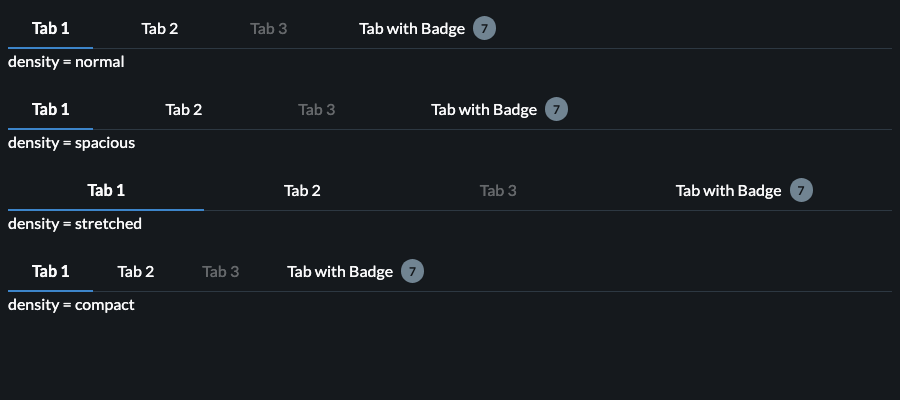The image size is (900, 400).
Task: Click badge 7 in stretched density row
Action: [801, 190]
